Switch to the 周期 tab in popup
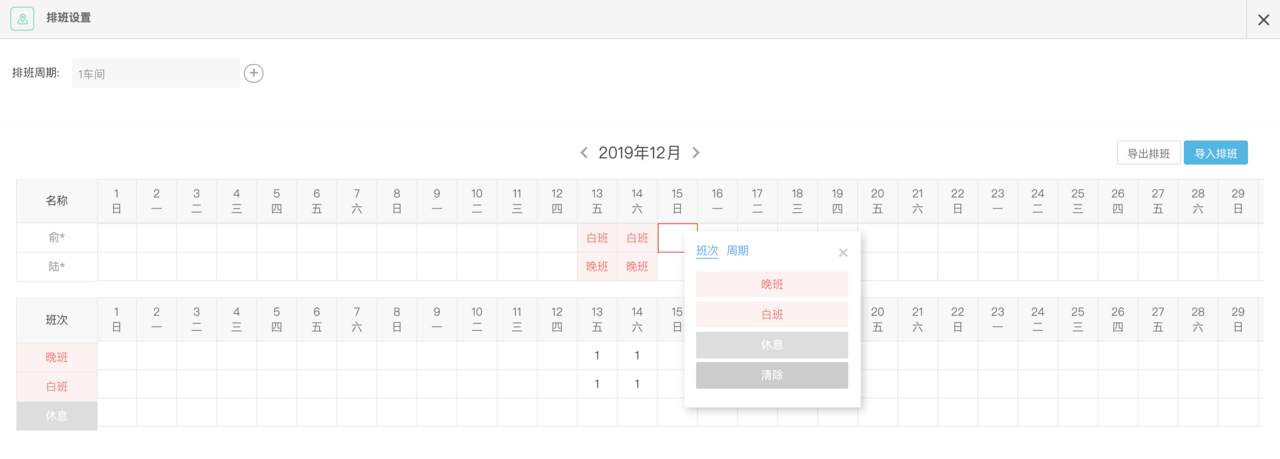Screen dimensions: 1280x459 tap(738, 251)
